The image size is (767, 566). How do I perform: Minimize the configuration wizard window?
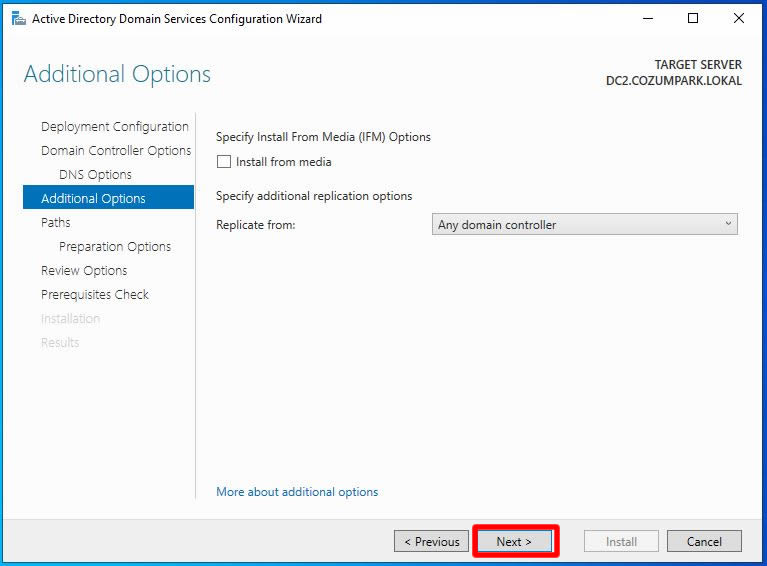[x=647, y=18]
